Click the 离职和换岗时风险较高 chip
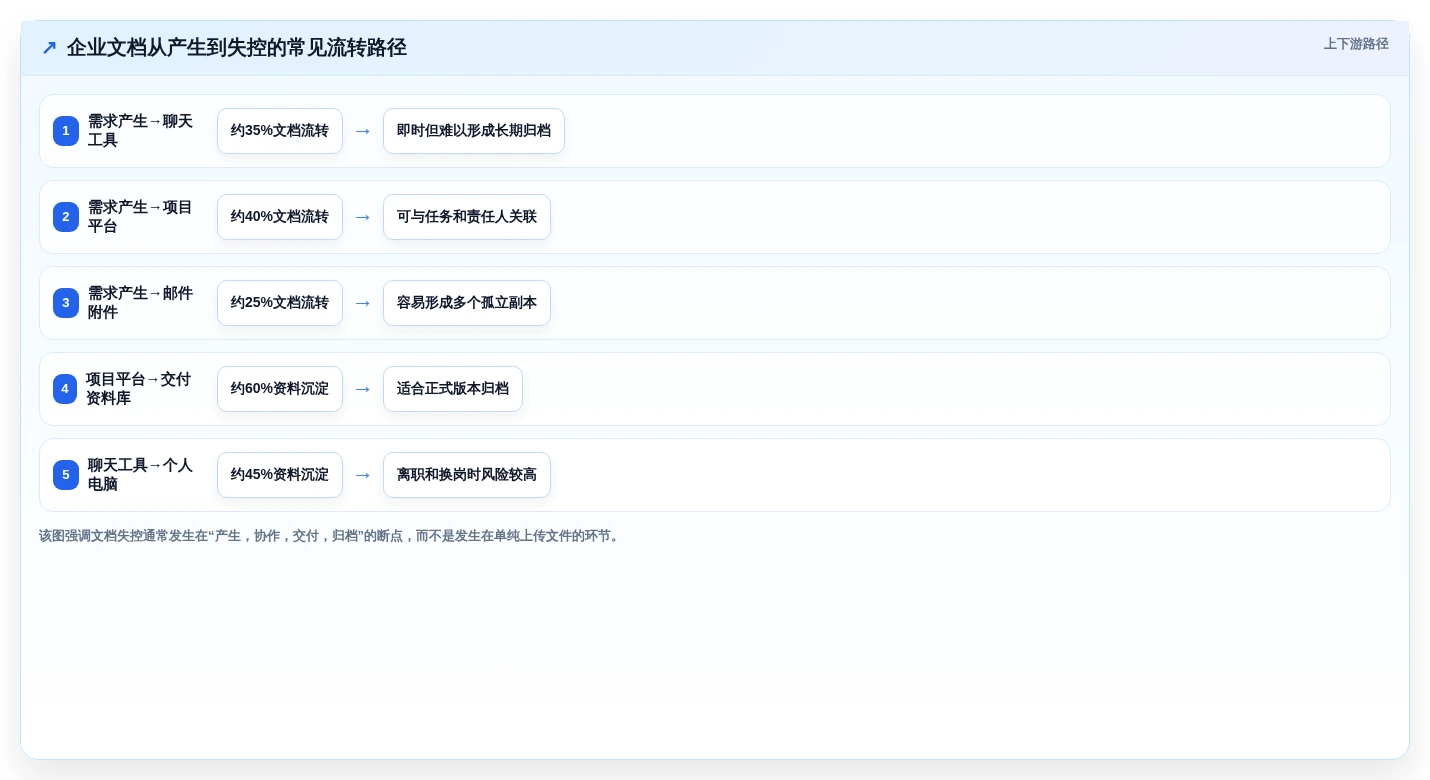This screenshot has height=780, width=1430. [467, 475]
